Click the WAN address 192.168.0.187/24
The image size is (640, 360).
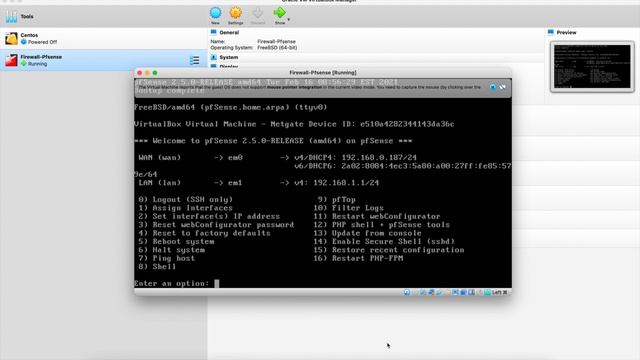coord(379,157)
